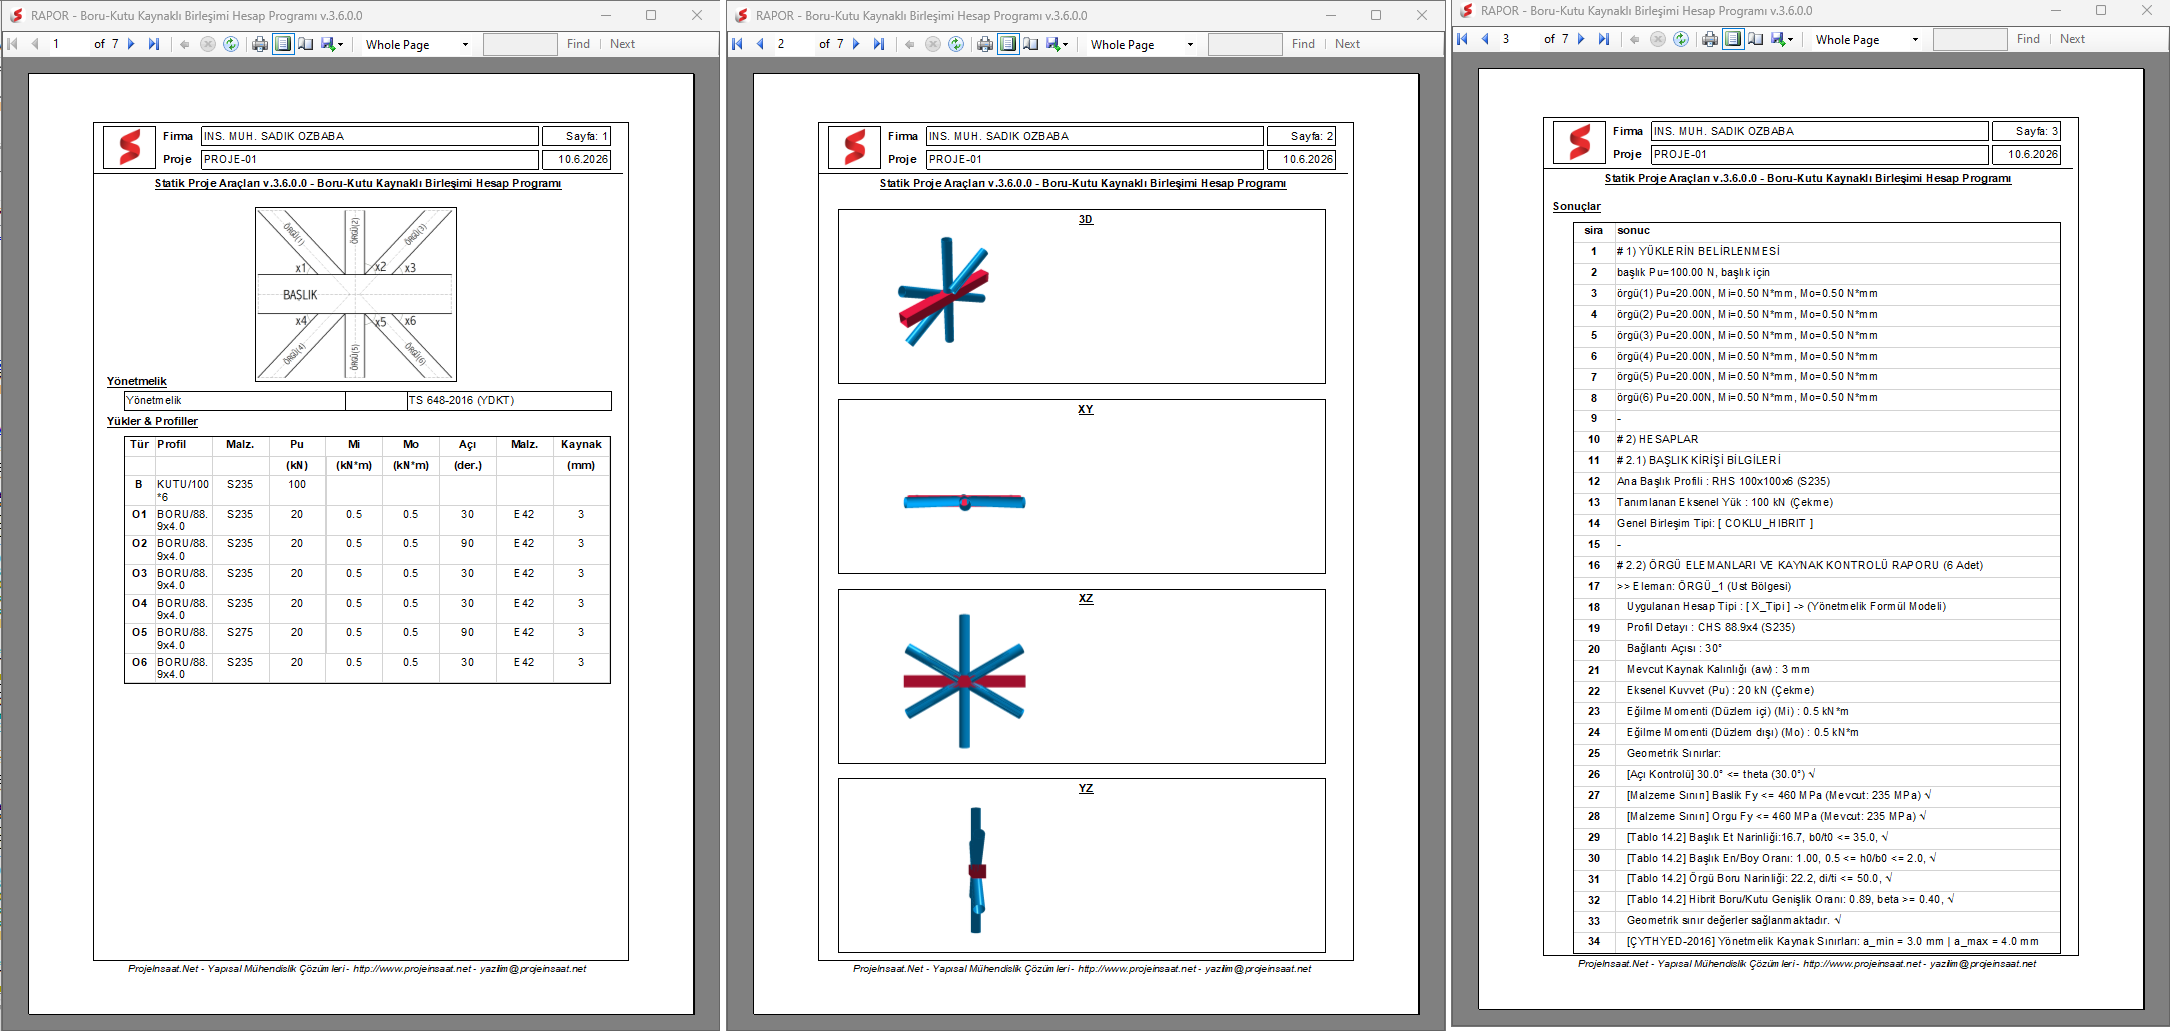Click find text box in page 1 window
The height and width of the screenshot is (1032, 2173).
tap(520, 44)
